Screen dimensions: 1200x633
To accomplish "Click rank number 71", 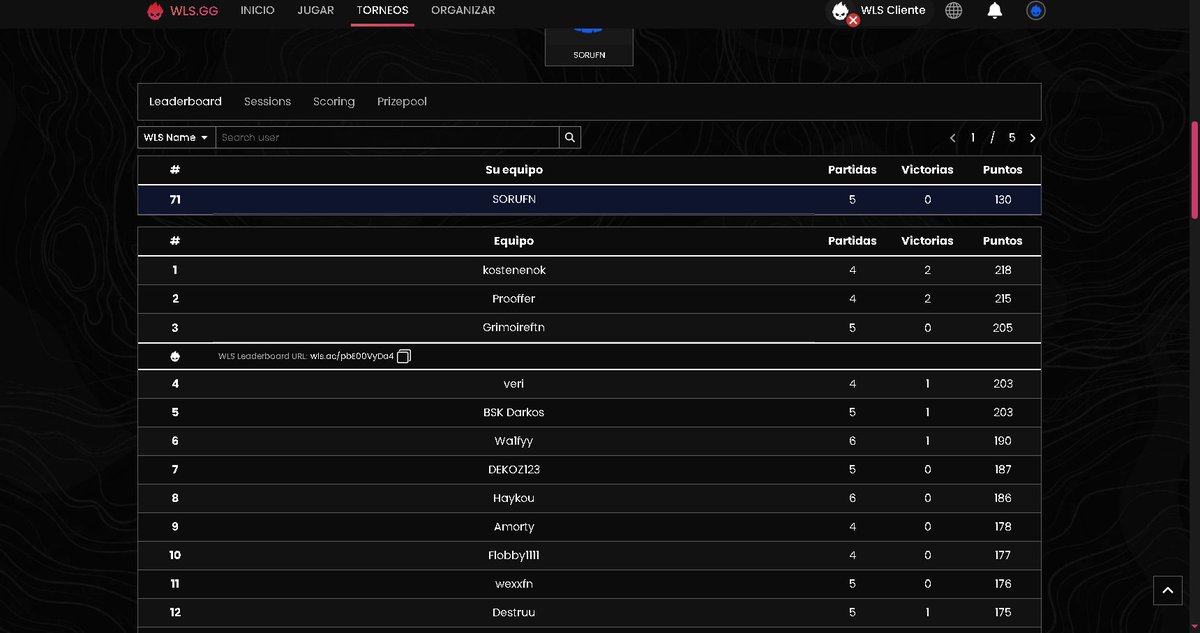I will 175,199.
